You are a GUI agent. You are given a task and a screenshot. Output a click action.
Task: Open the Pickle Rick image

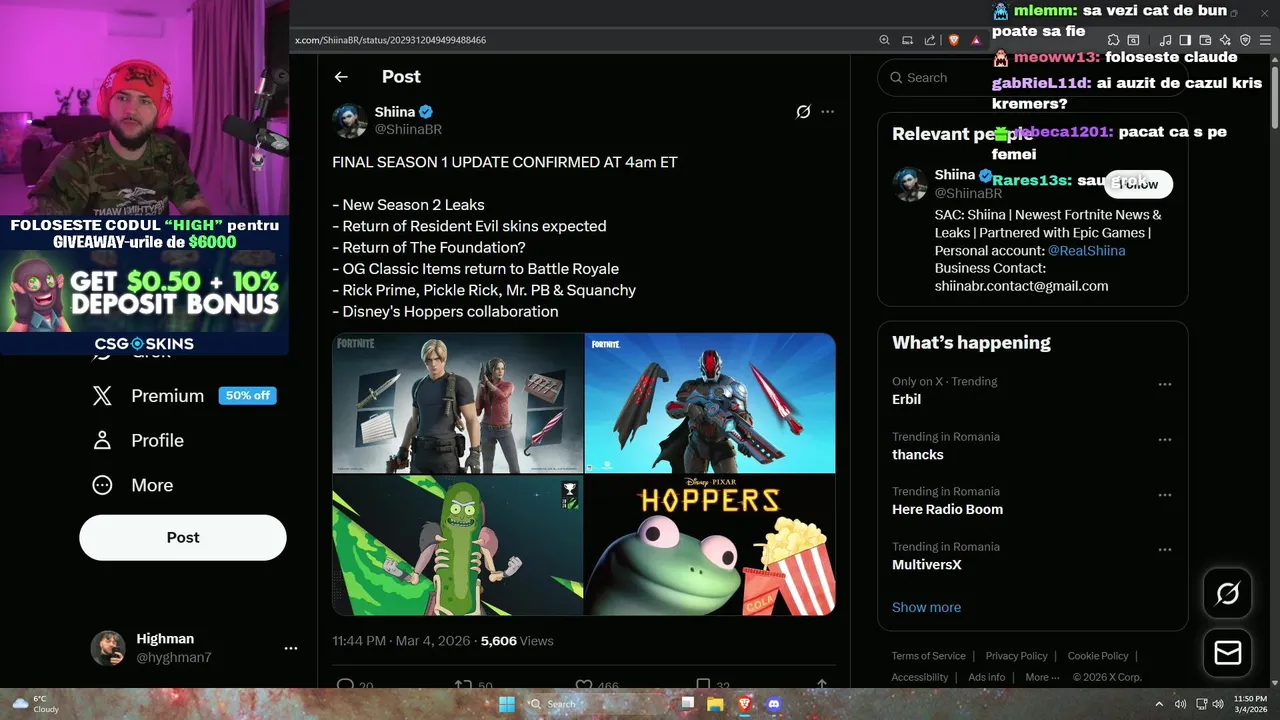tap(458, 545)
